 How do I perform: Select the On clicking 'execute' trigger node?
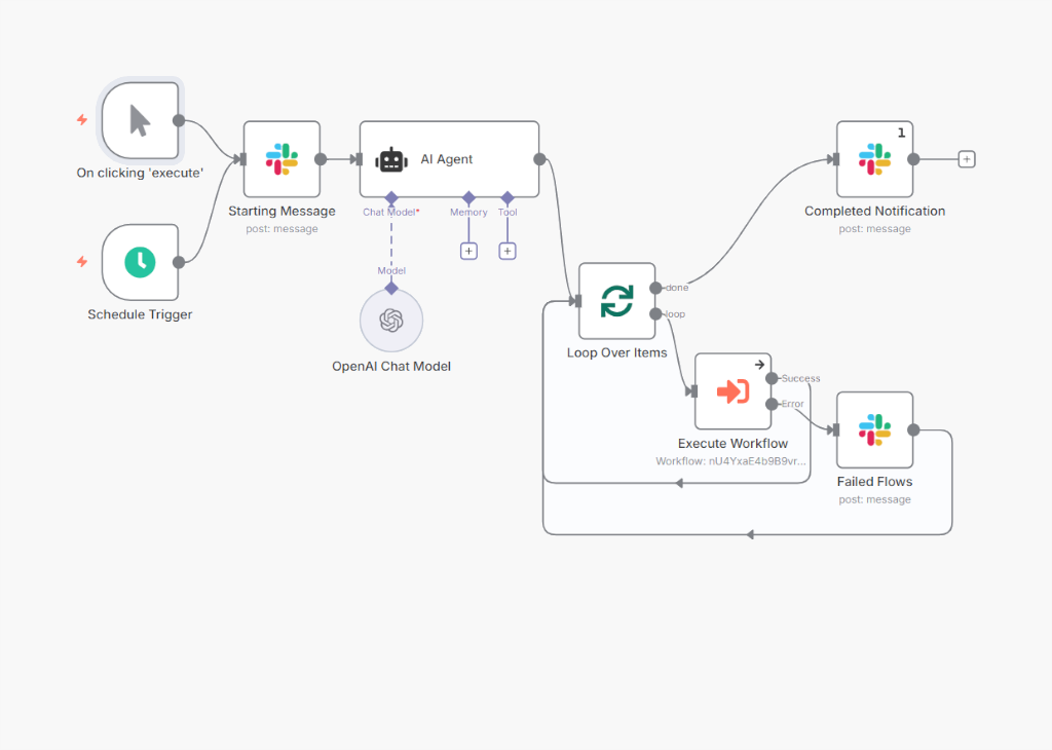[x=140, y=121]
